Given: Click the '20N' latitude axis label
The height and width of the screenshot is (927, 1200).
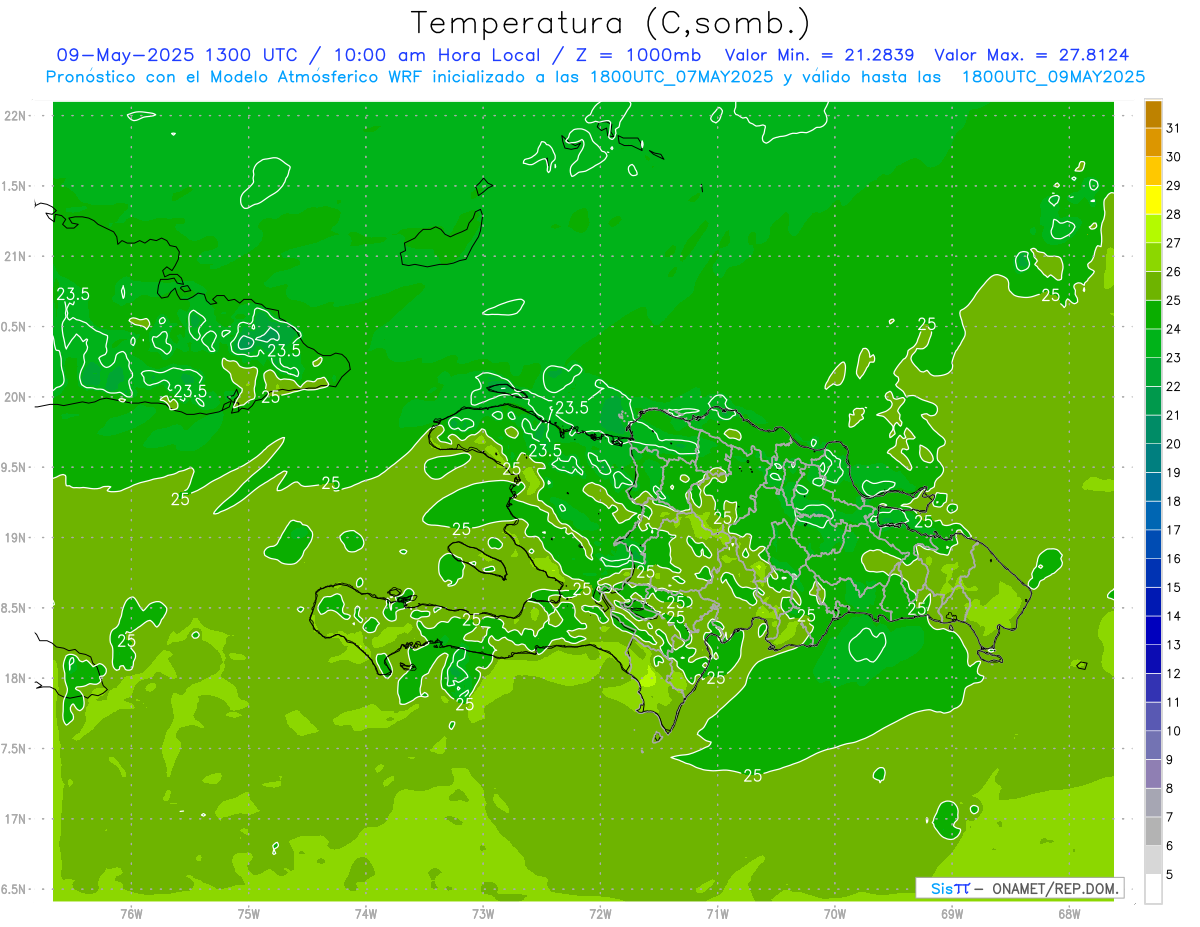Looking at the screenshot, I should (14, 397).
